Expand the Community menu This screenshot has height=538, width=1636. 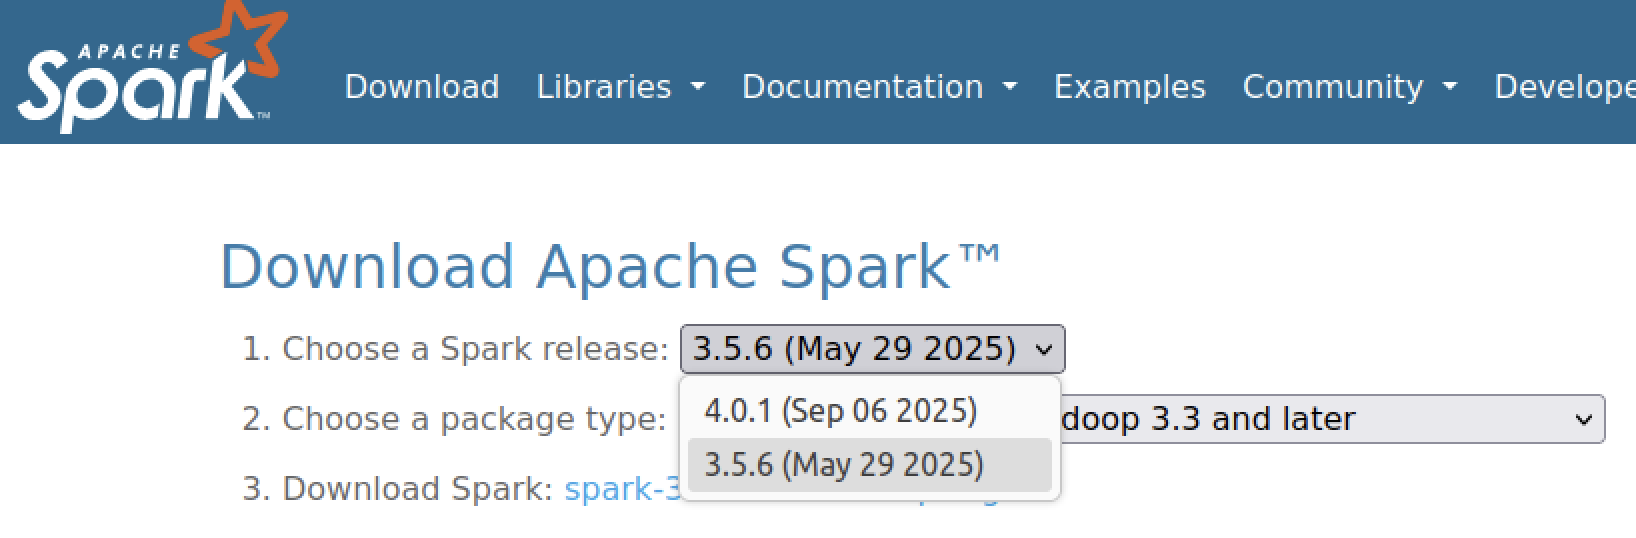coord(1349,87)
